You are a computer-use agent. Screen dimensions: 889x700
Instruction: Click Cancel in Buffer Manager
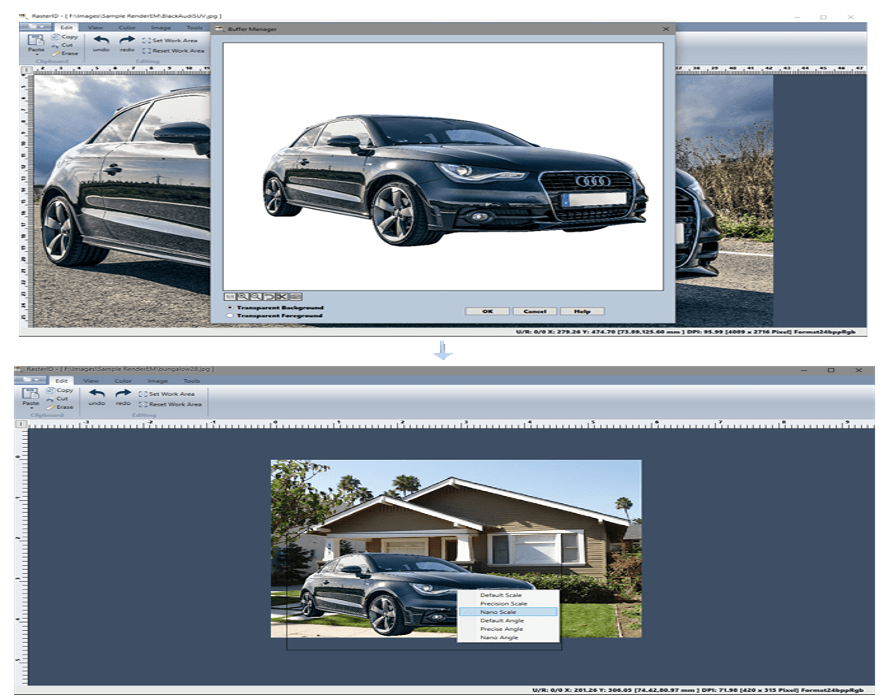click(535, 311)
